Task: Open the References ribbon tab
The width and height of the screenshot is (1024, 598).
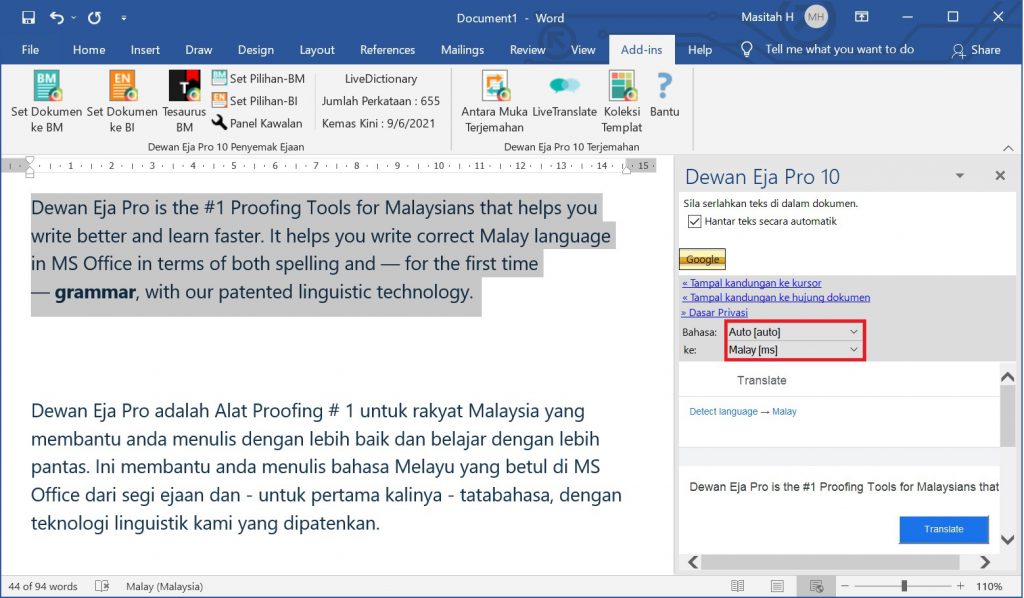Action: pyautogui.click(x=387, y=50)
